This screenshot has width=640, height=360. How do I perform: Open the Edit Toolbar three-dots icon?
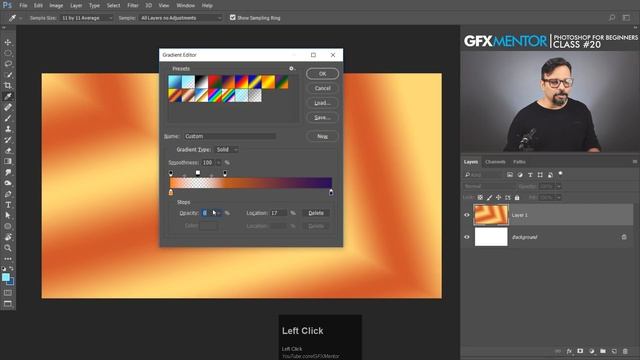(8, 259)
